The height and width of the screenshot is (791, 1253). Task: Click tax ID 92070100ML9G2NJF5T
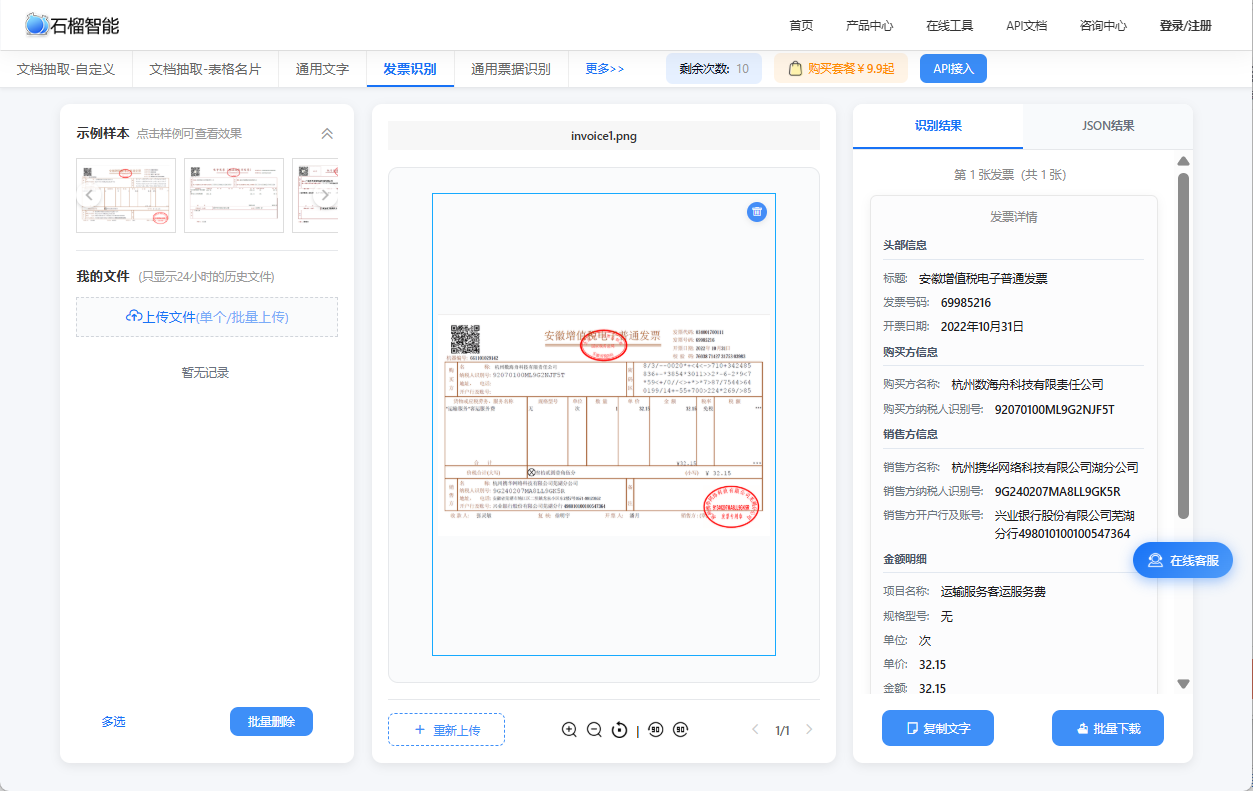click(1054, 409)
